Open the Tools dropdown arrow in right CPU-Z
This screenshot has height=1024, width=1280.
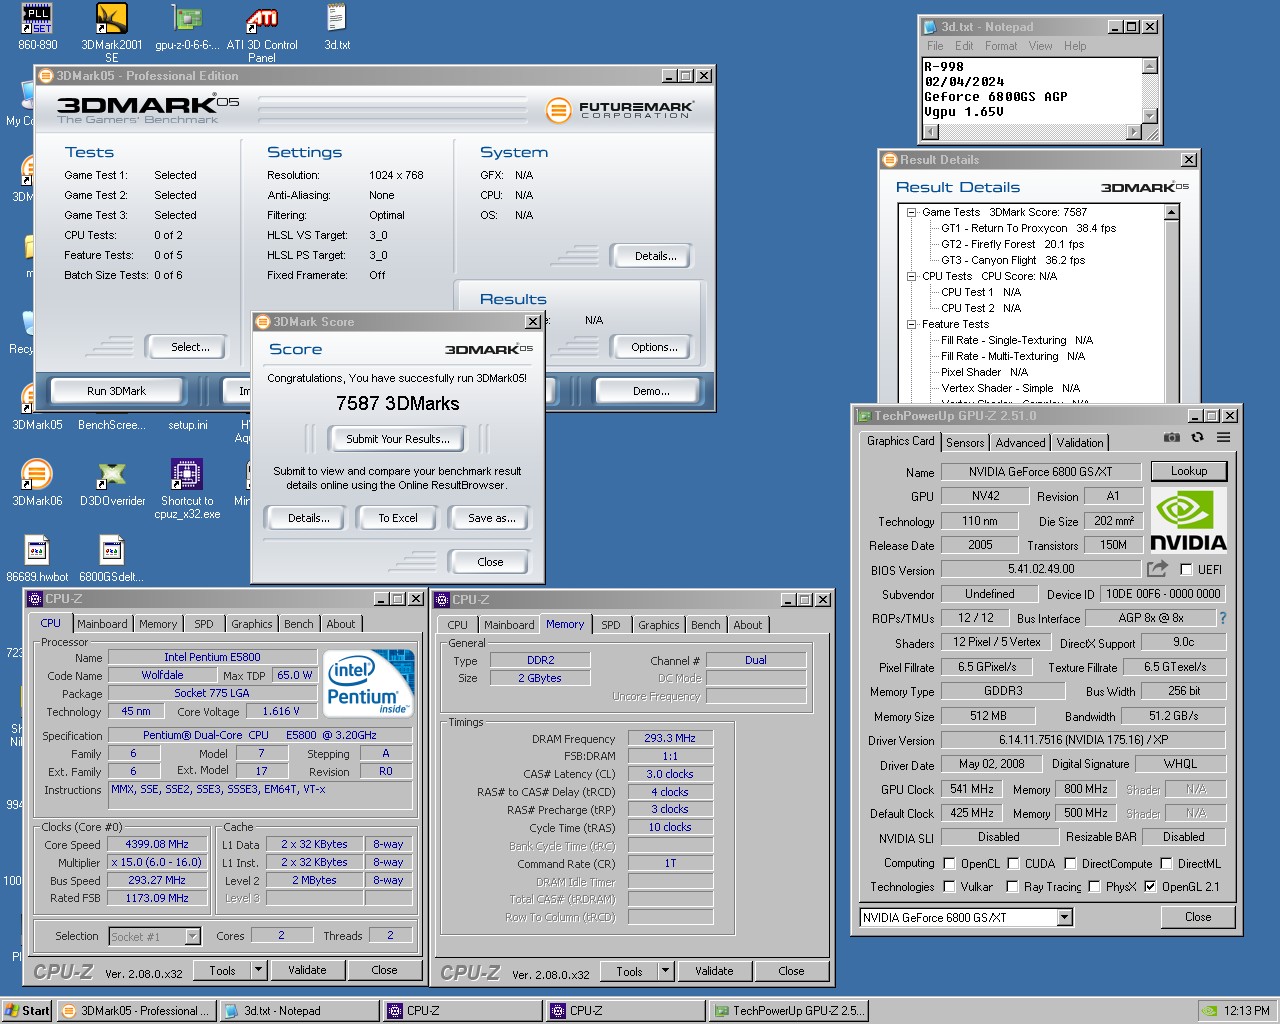(665, 970)
